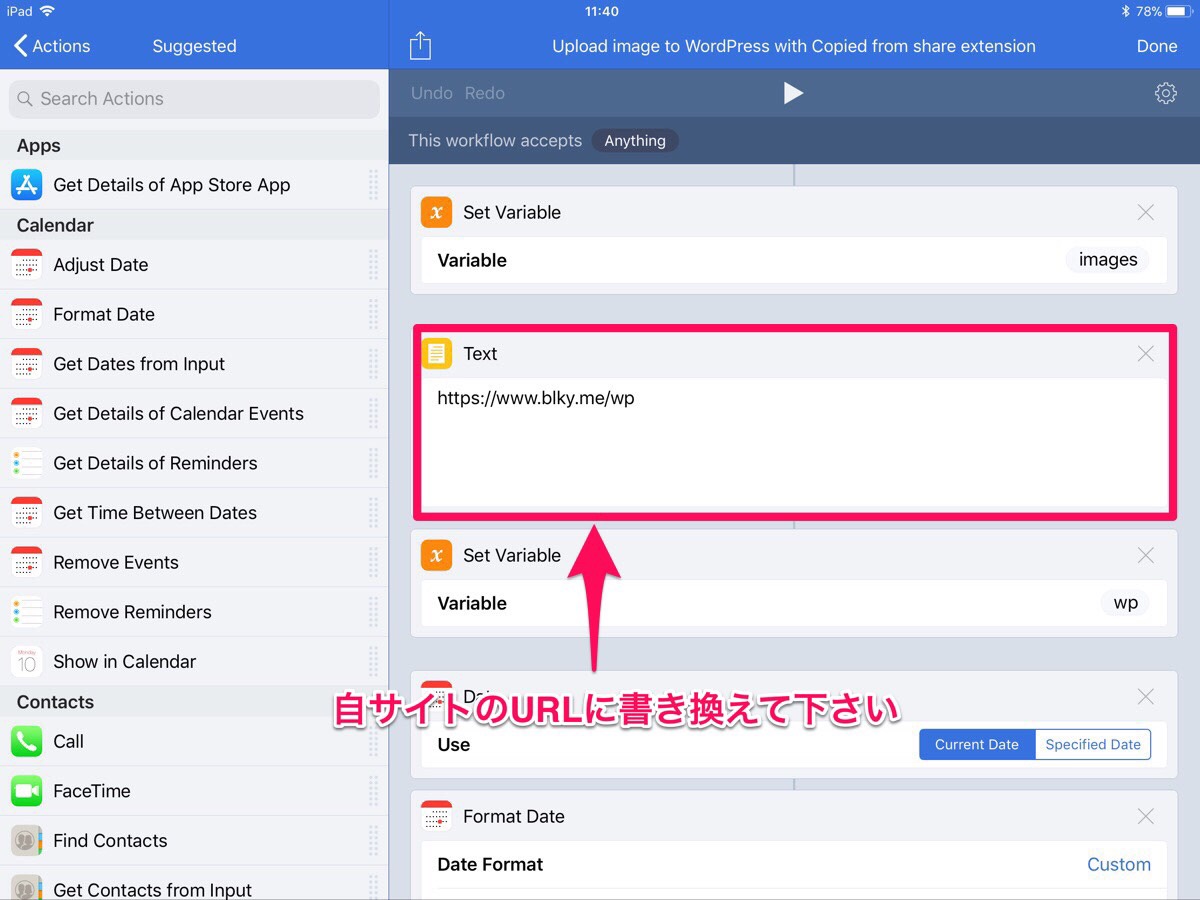
Task: Edit the 'wp' variable name
Action: pyautogui.click(x=1126, y=603)
